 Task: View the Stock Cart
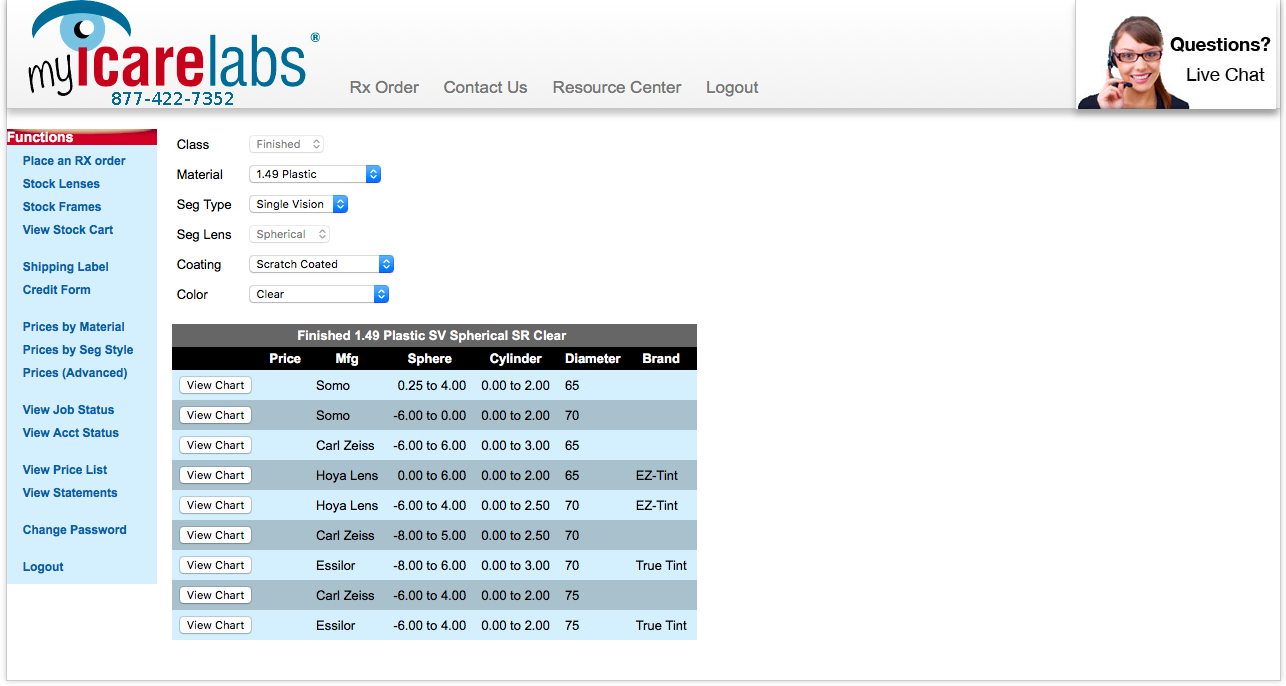(x=67, y=229)
